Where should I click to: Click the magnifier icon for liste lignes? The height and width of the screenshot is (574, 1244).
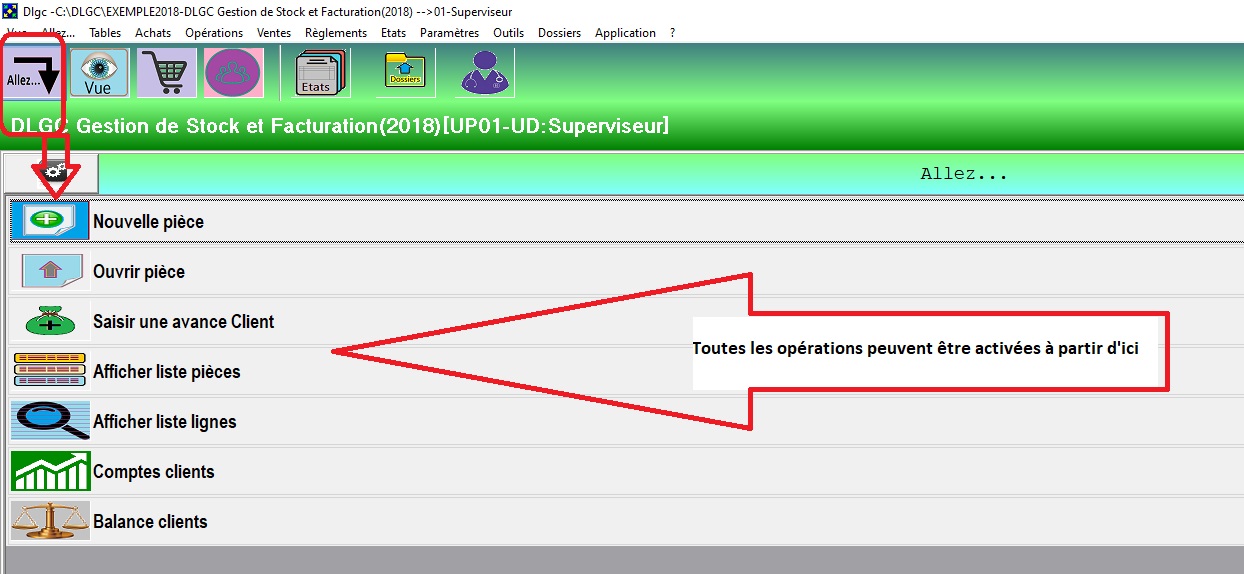[50, 421]
